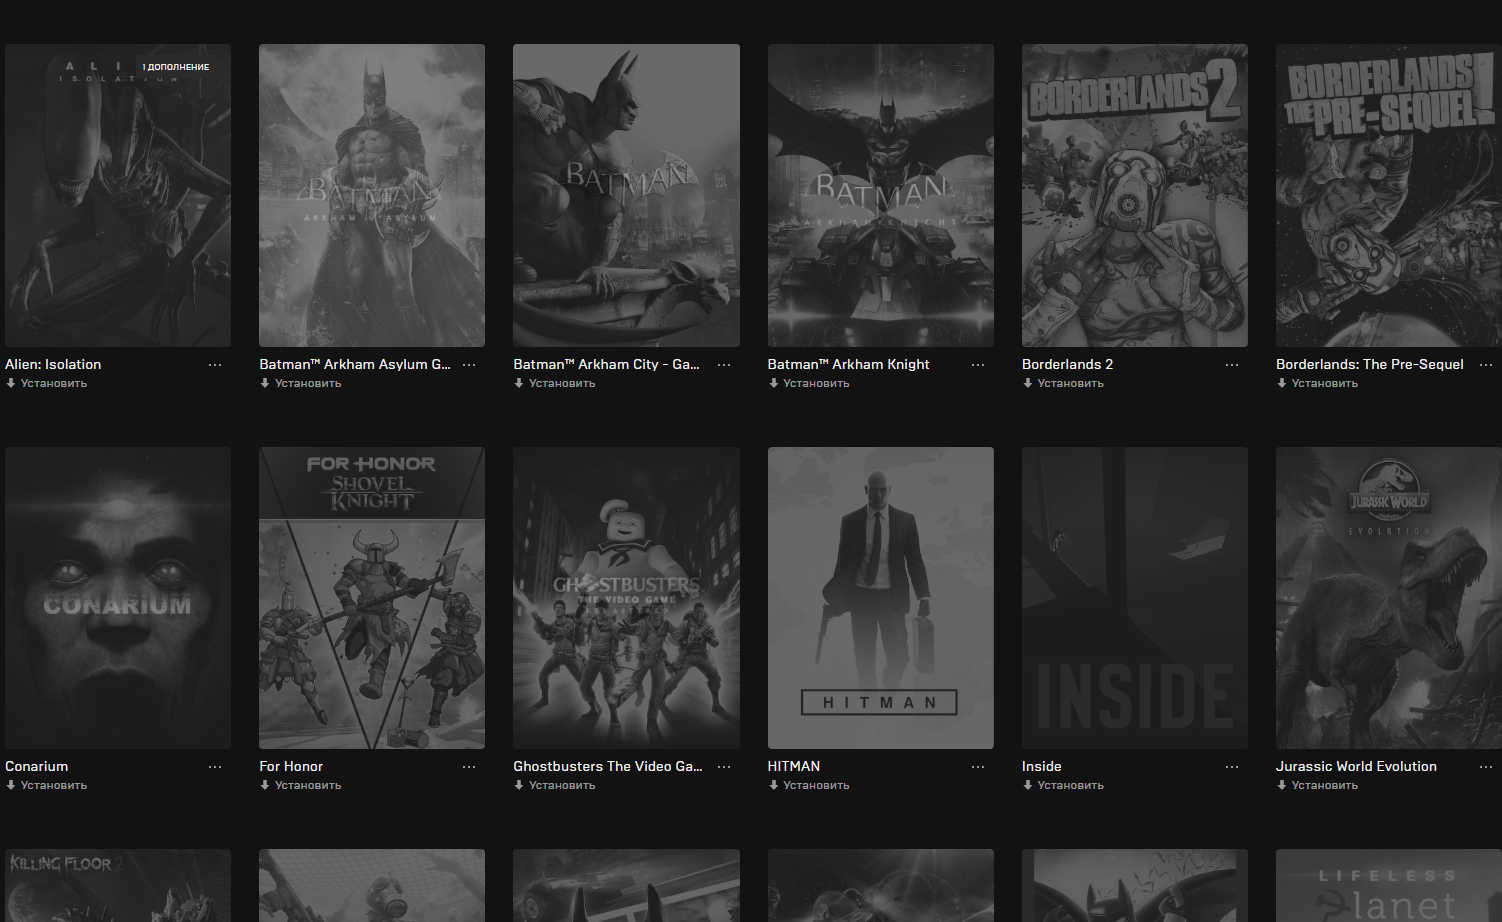Open Lifeless Planet cover thumbnail
The height and width of the screenshot is (922, 1502).
(x=1389, y=886)
